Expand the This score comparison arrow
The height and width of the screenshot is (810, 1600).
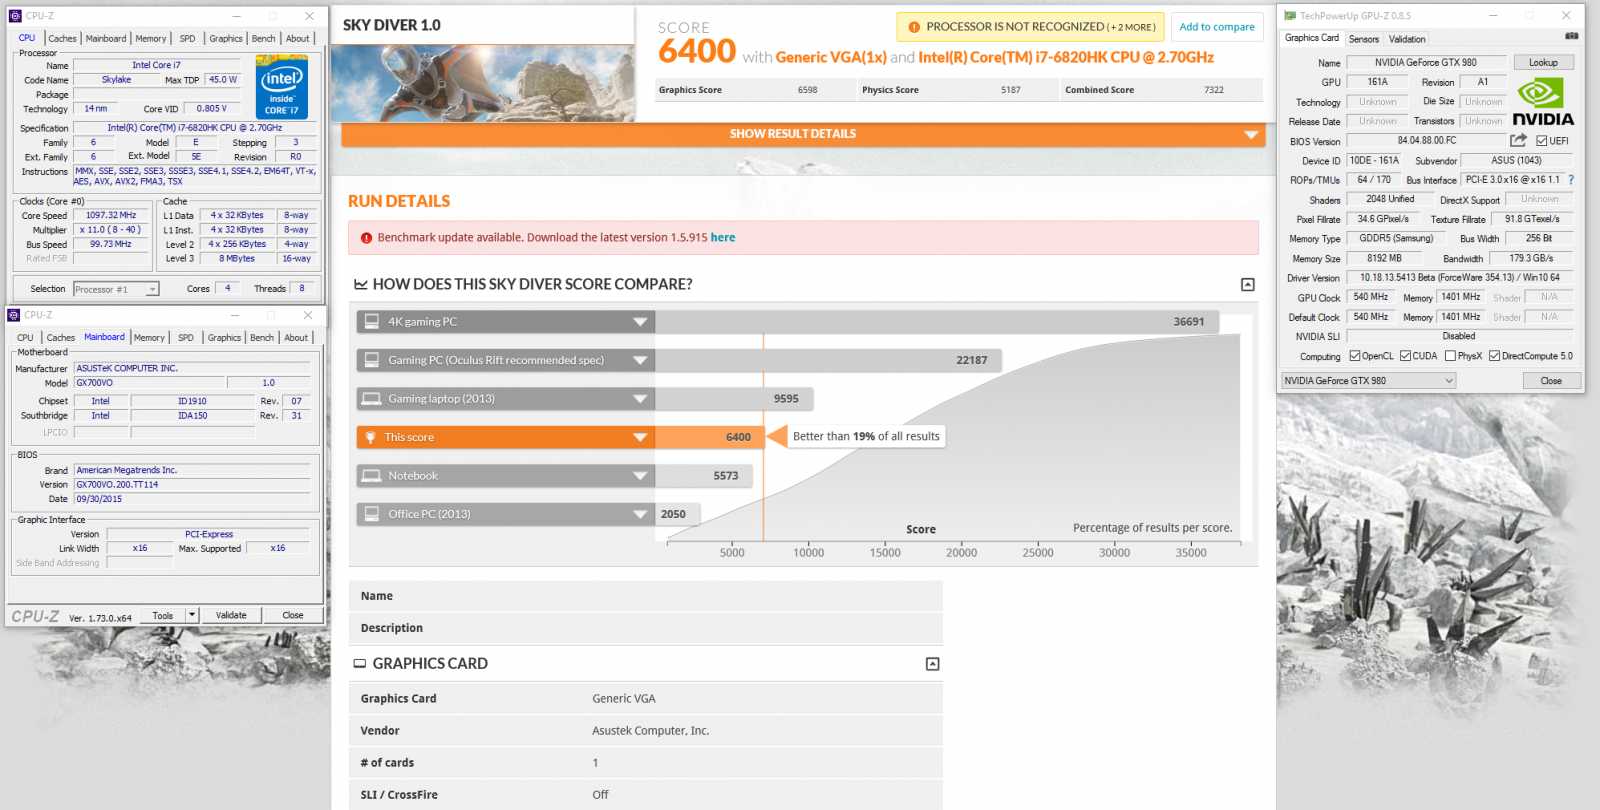tap(640, 437)
